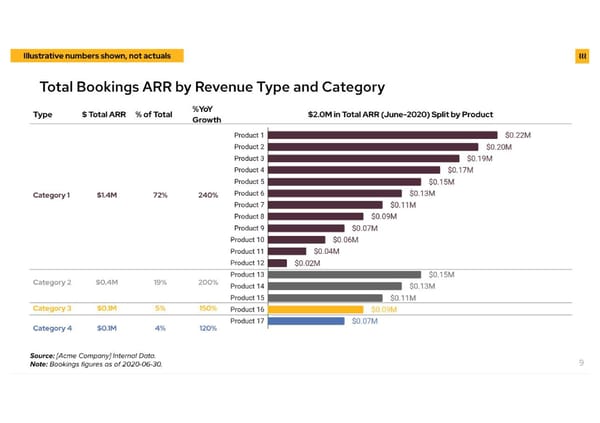The height and width of the screenshot is (423, 600).
Task: Click the $0.22M data label
Action: [518, 135]
